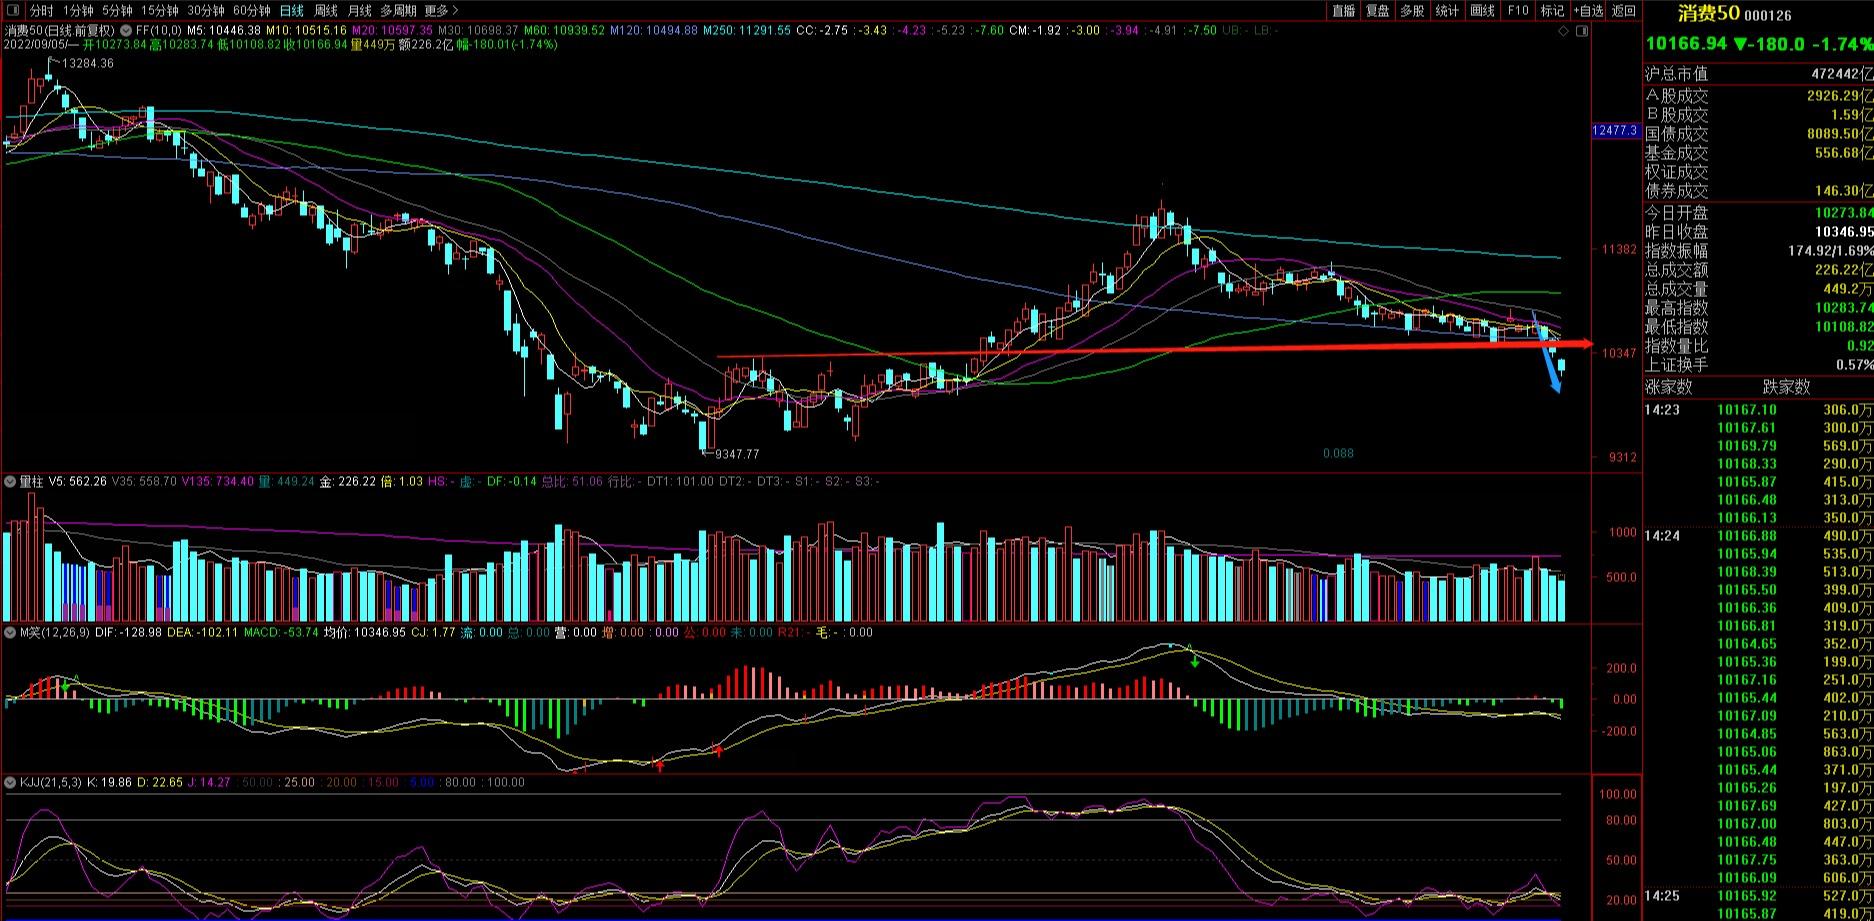
Task: Click the 14:24 tick row 10166.88
Action: (1758, 536)
